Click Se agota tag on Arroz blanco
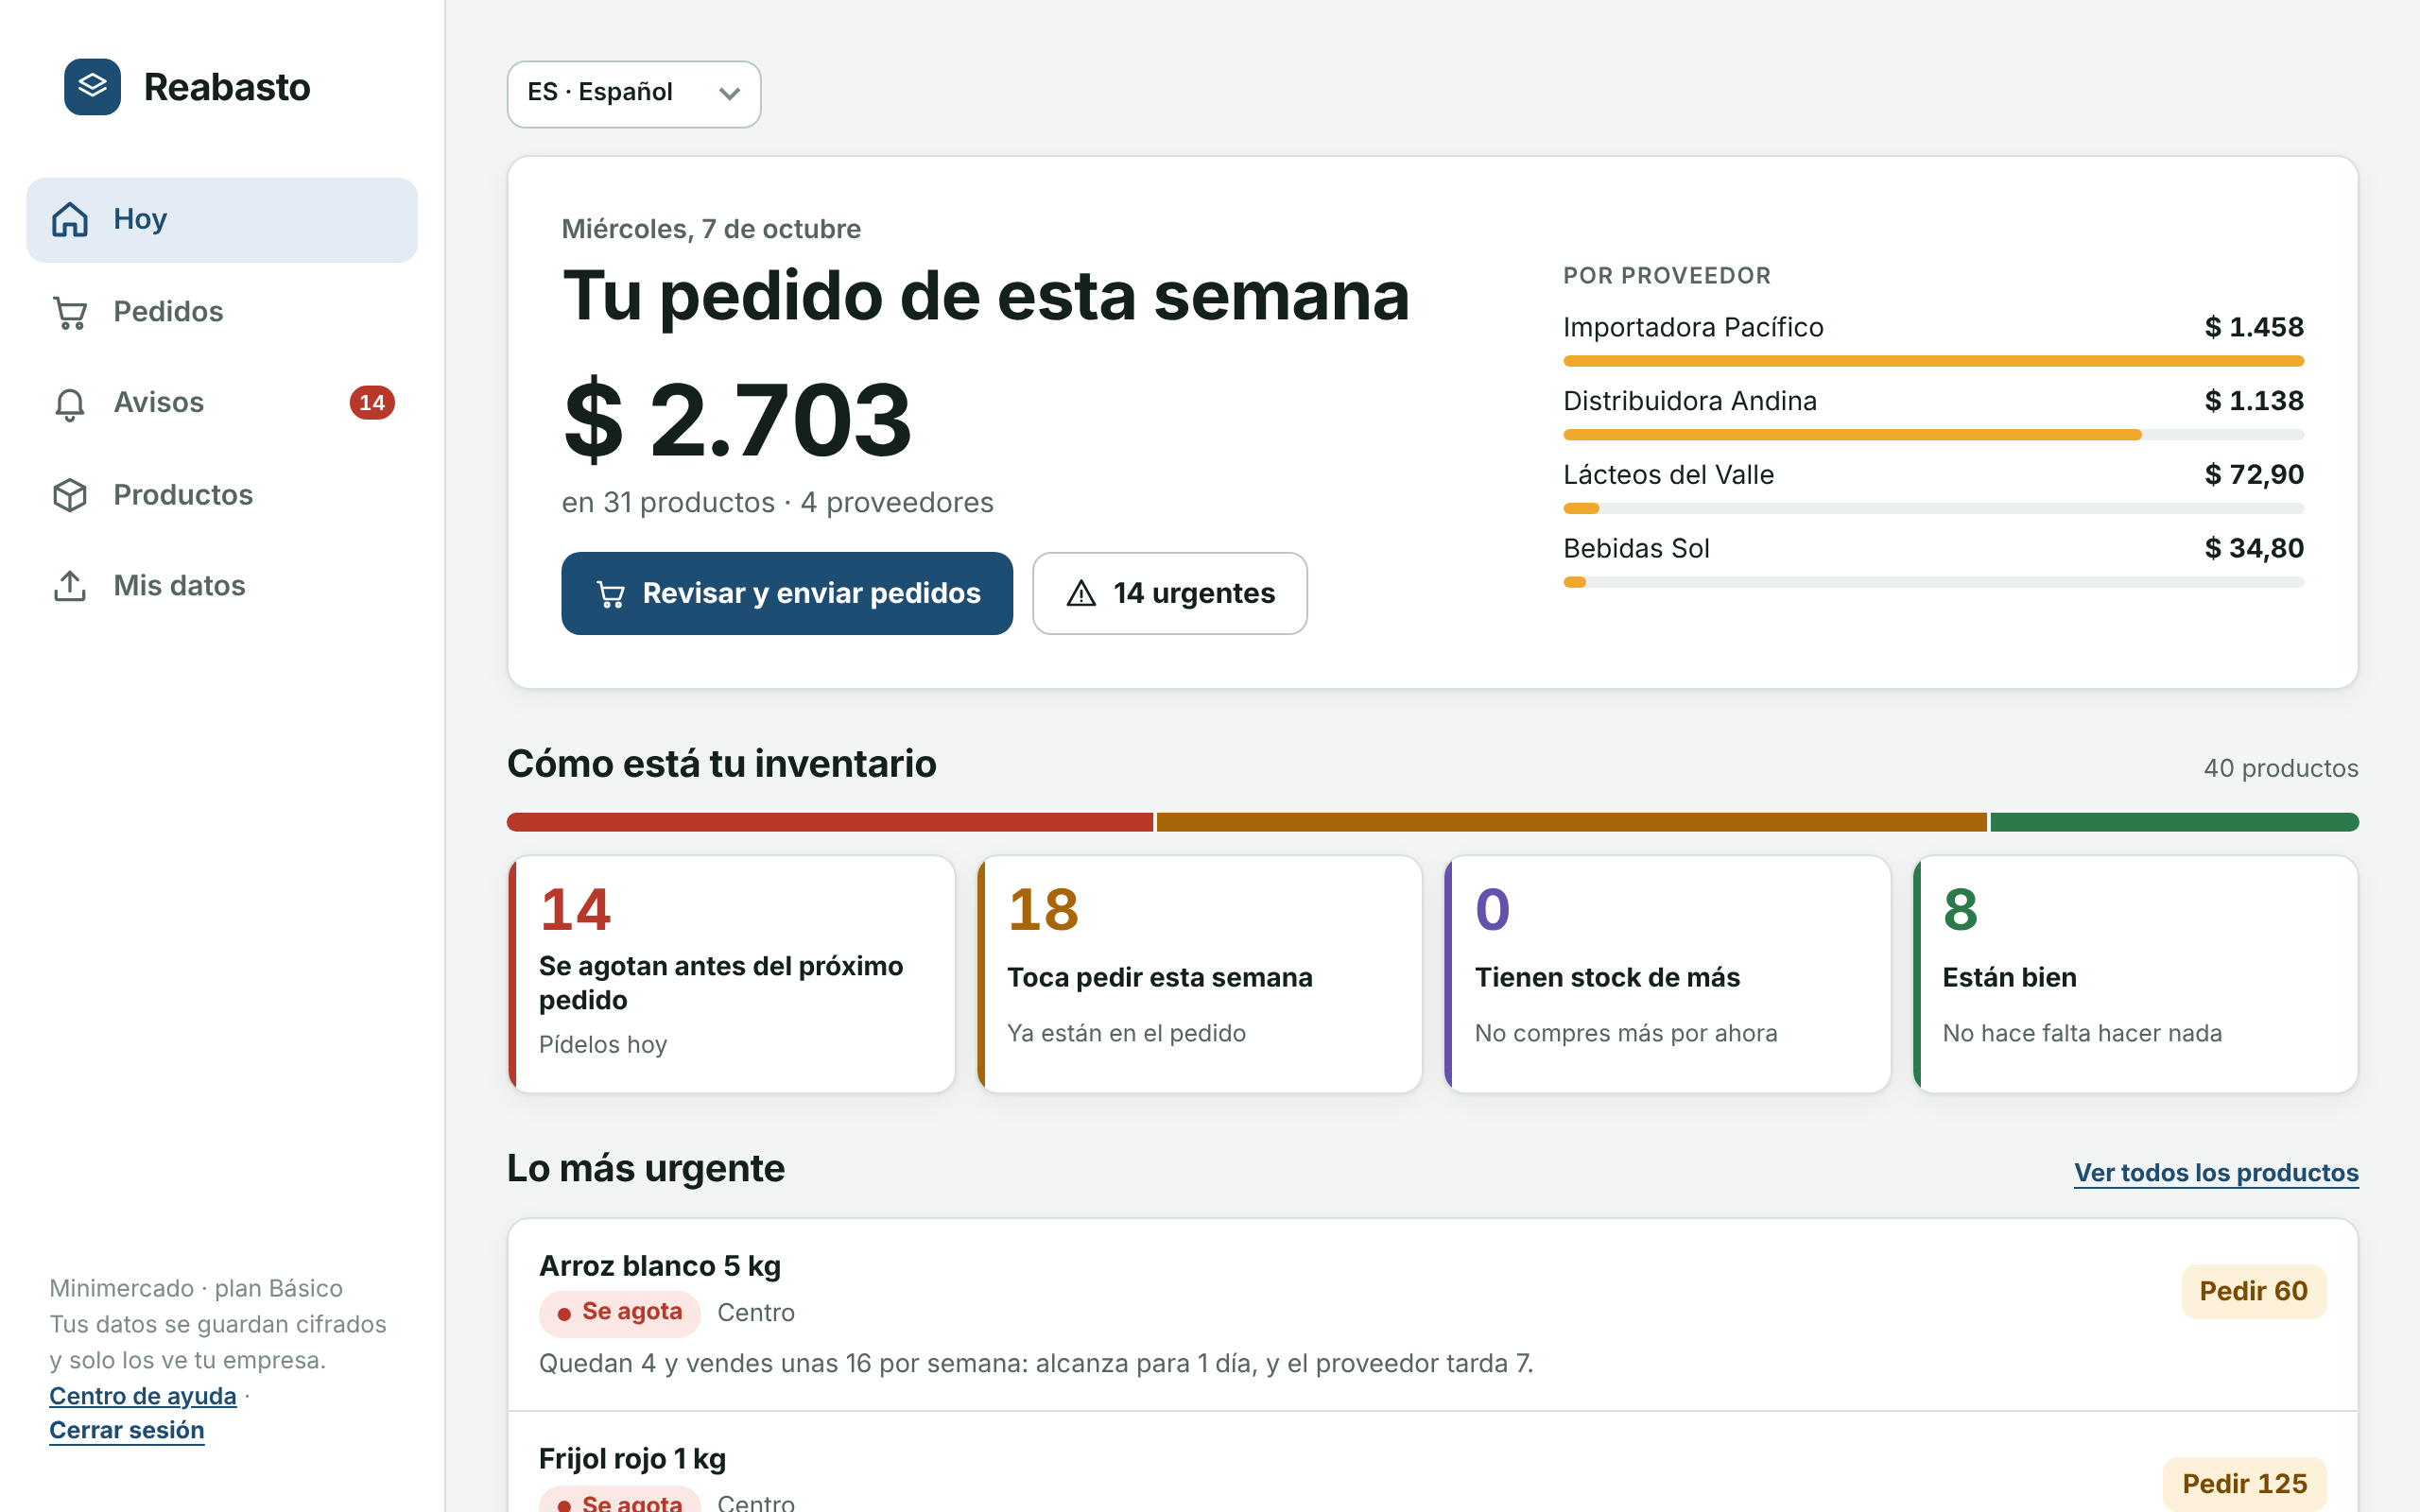 pyautogui.click(x=620, y=1313)
